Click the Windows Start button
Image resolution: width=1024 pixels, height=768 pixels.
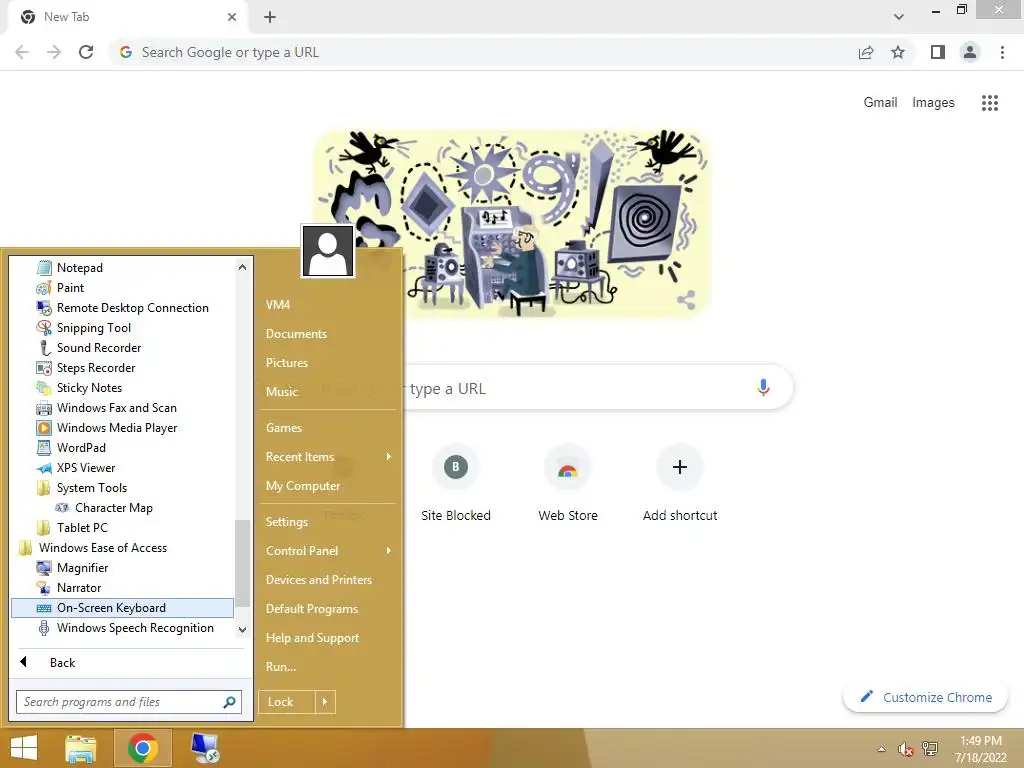[24, 748]
